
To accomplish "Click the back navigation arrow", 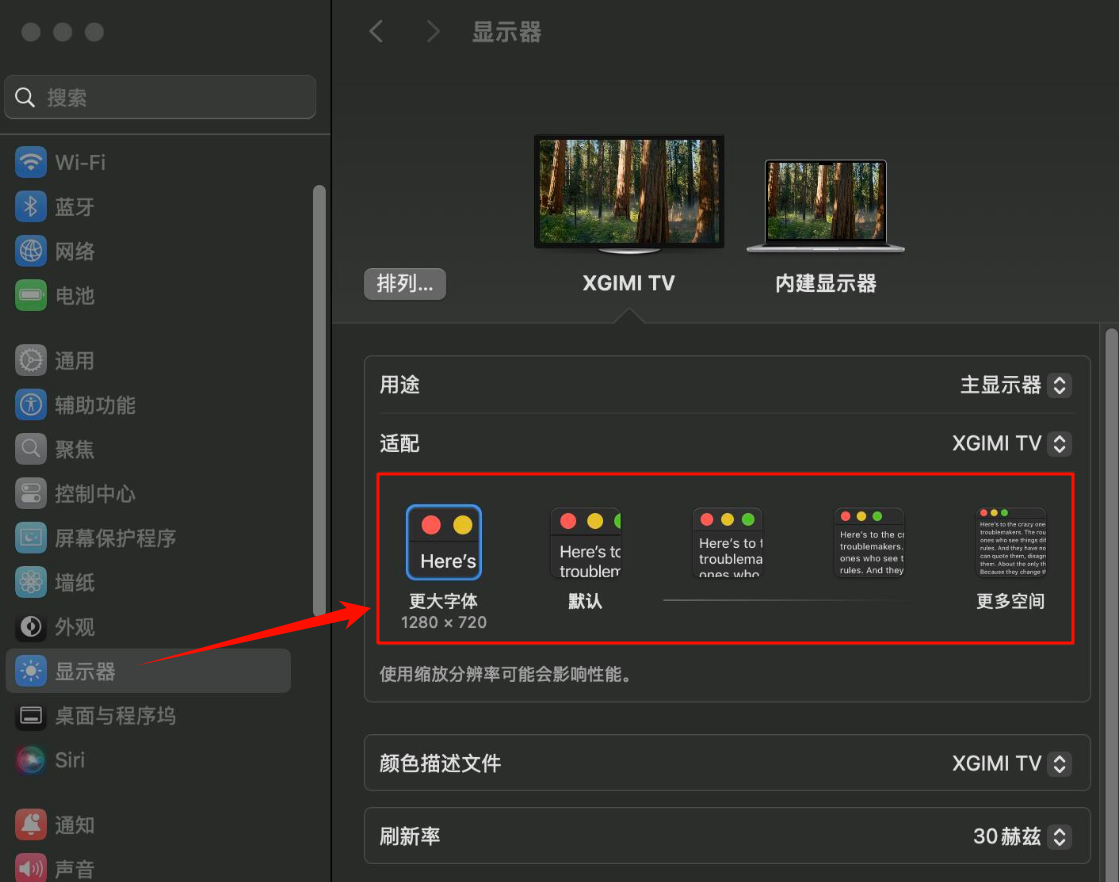I will 376,31.
